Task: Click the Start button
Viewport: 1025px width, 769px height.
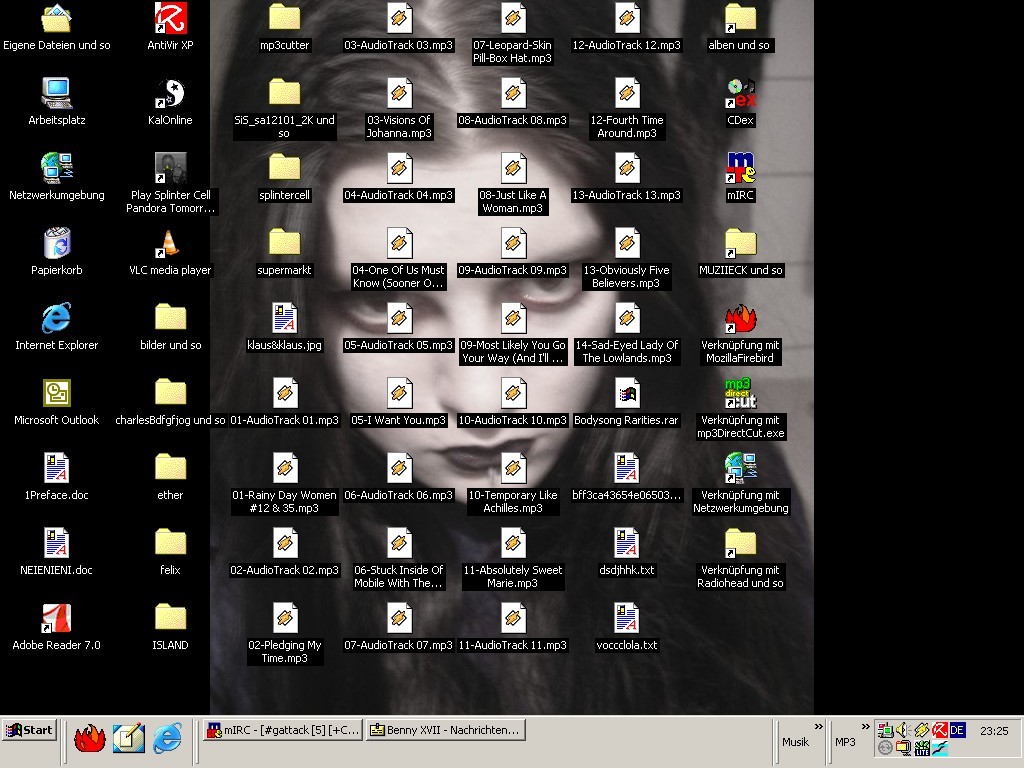Action: click(29, 730)
